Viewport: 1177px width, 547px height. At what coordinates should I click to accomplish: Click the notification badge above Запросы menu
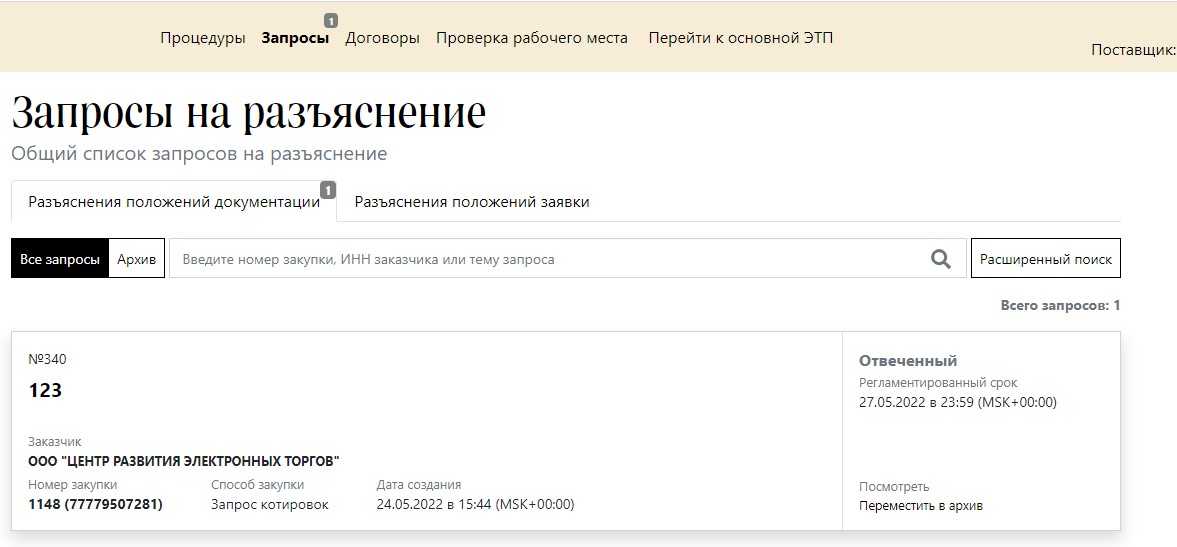tap(329, 20)
